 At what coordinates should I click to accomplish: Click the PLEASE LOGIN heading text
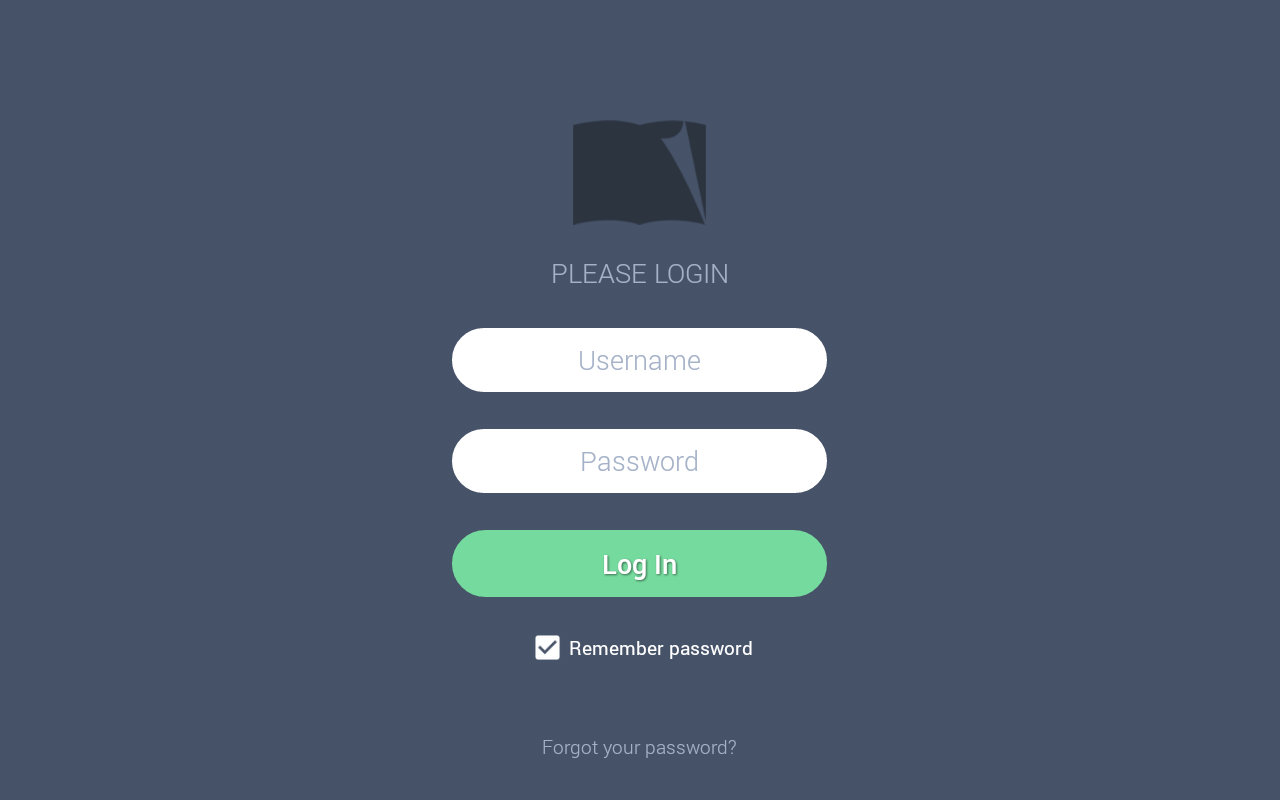click(640, 274)
